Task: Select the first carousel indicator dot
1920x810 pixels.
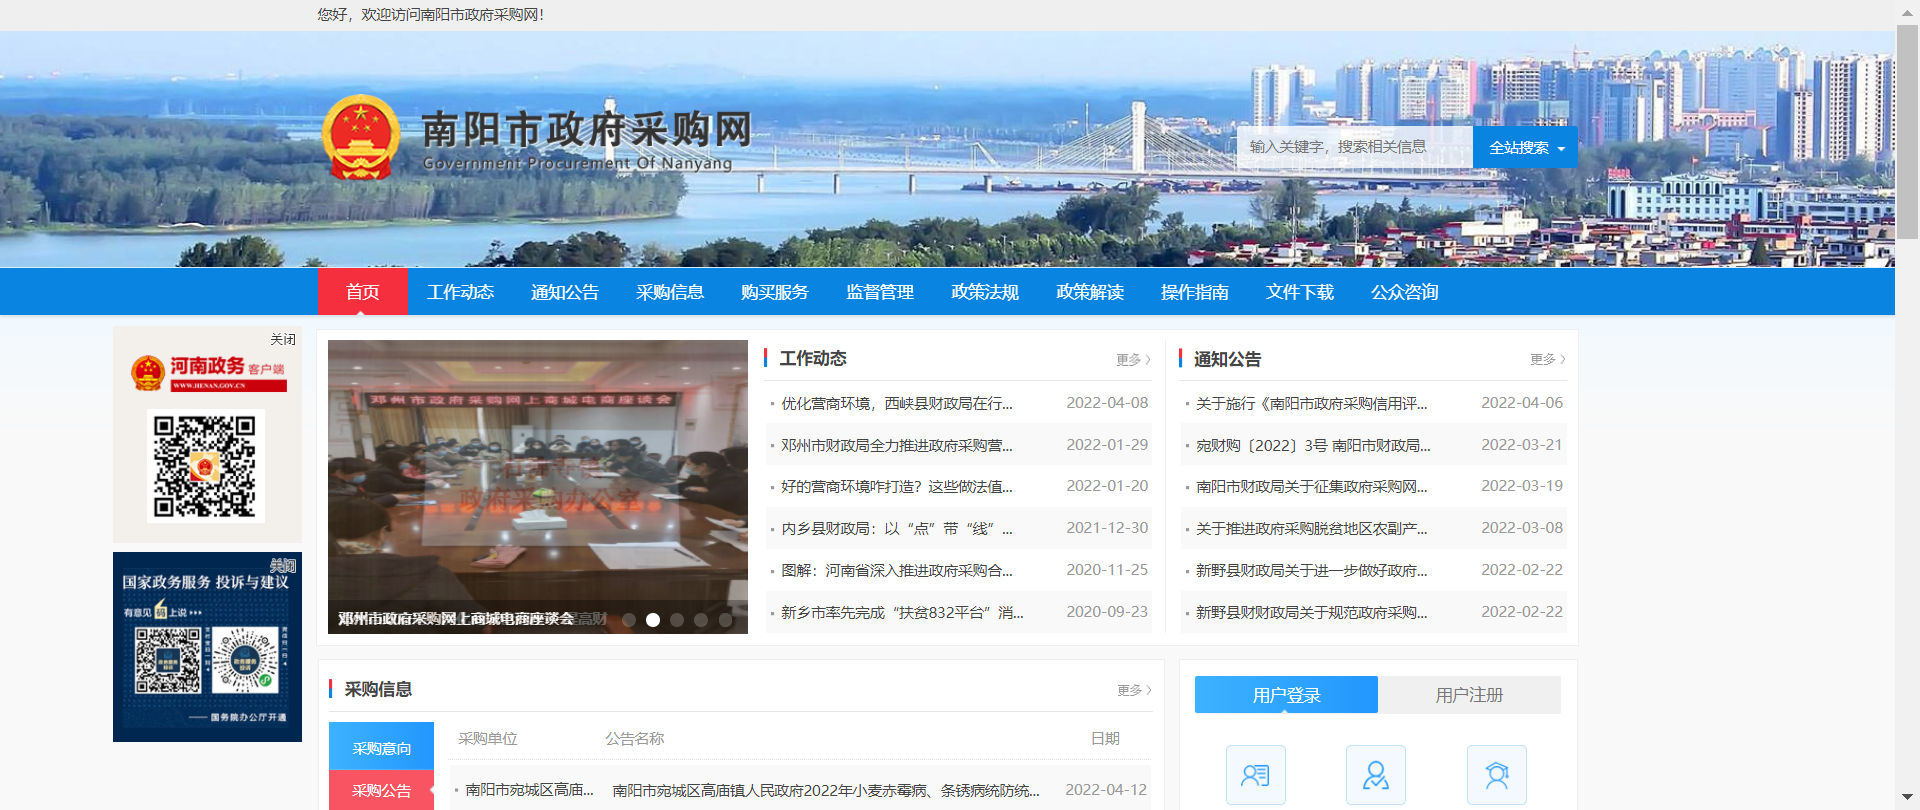Action: (629, 620)
